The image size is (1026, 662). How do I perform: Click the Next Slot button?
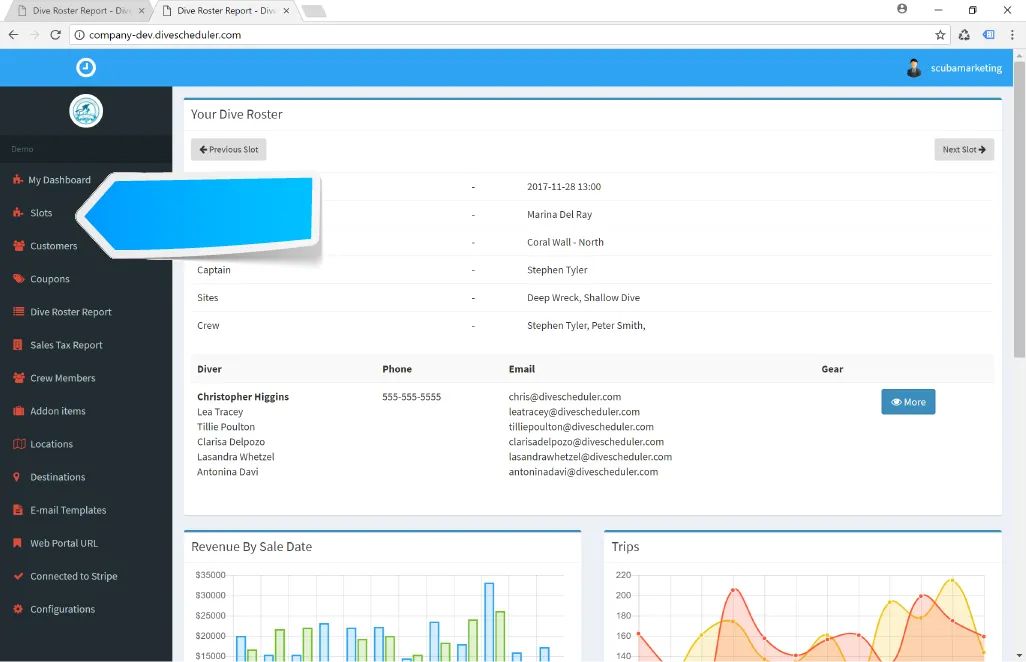(964, 149)
